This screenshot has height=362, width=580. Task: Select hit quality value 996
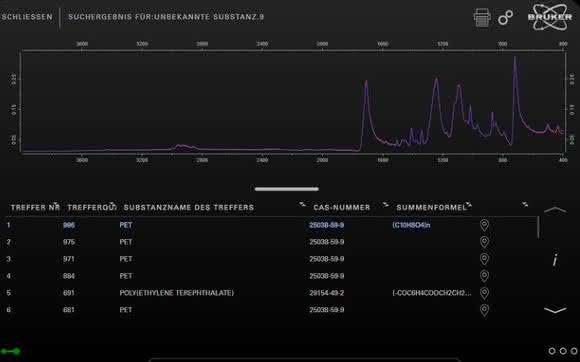pyautogui.click(x=69, y=225)
